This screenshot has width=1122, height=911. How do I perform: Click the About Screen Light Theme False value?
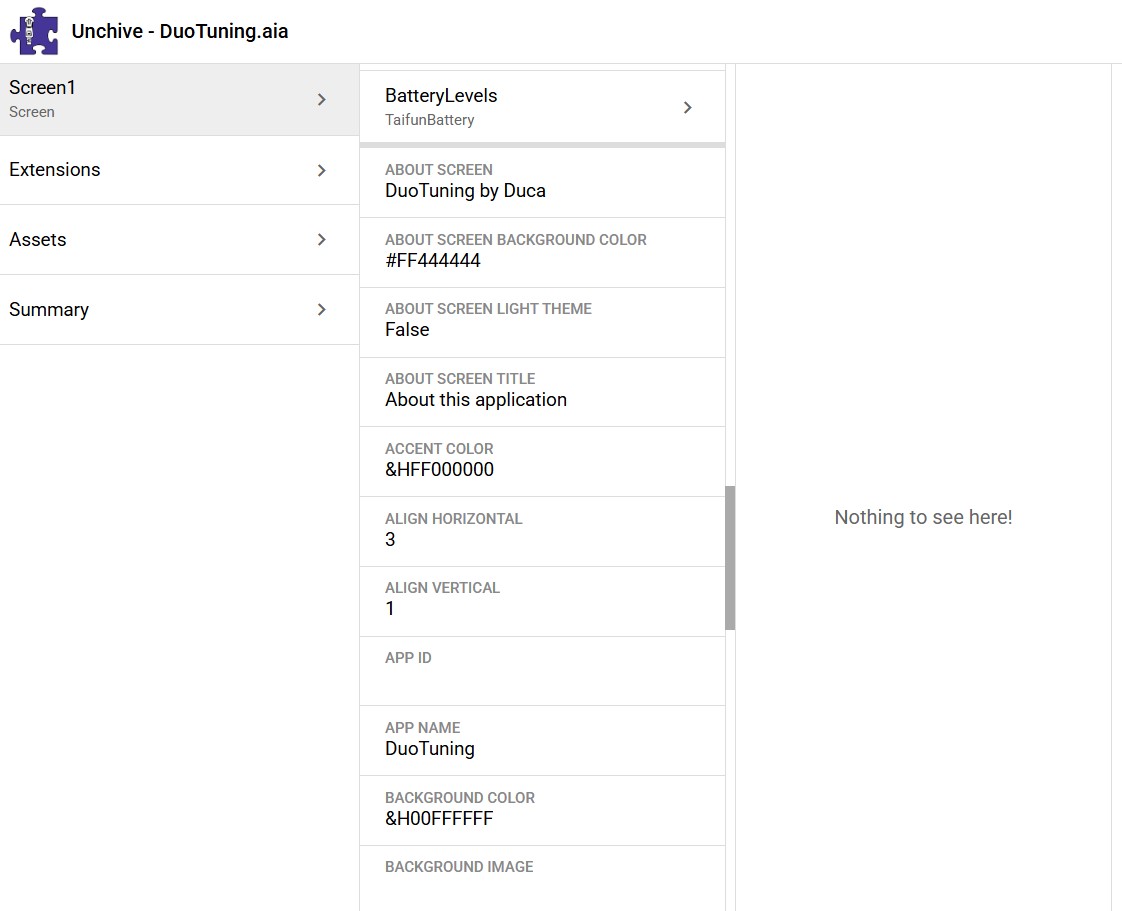pyautogui.click(x=407, y=330)
